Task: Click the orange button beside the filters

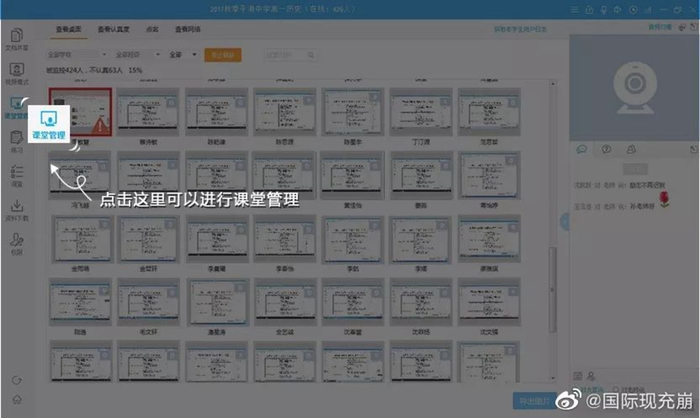Action: [x=223, y=55]
